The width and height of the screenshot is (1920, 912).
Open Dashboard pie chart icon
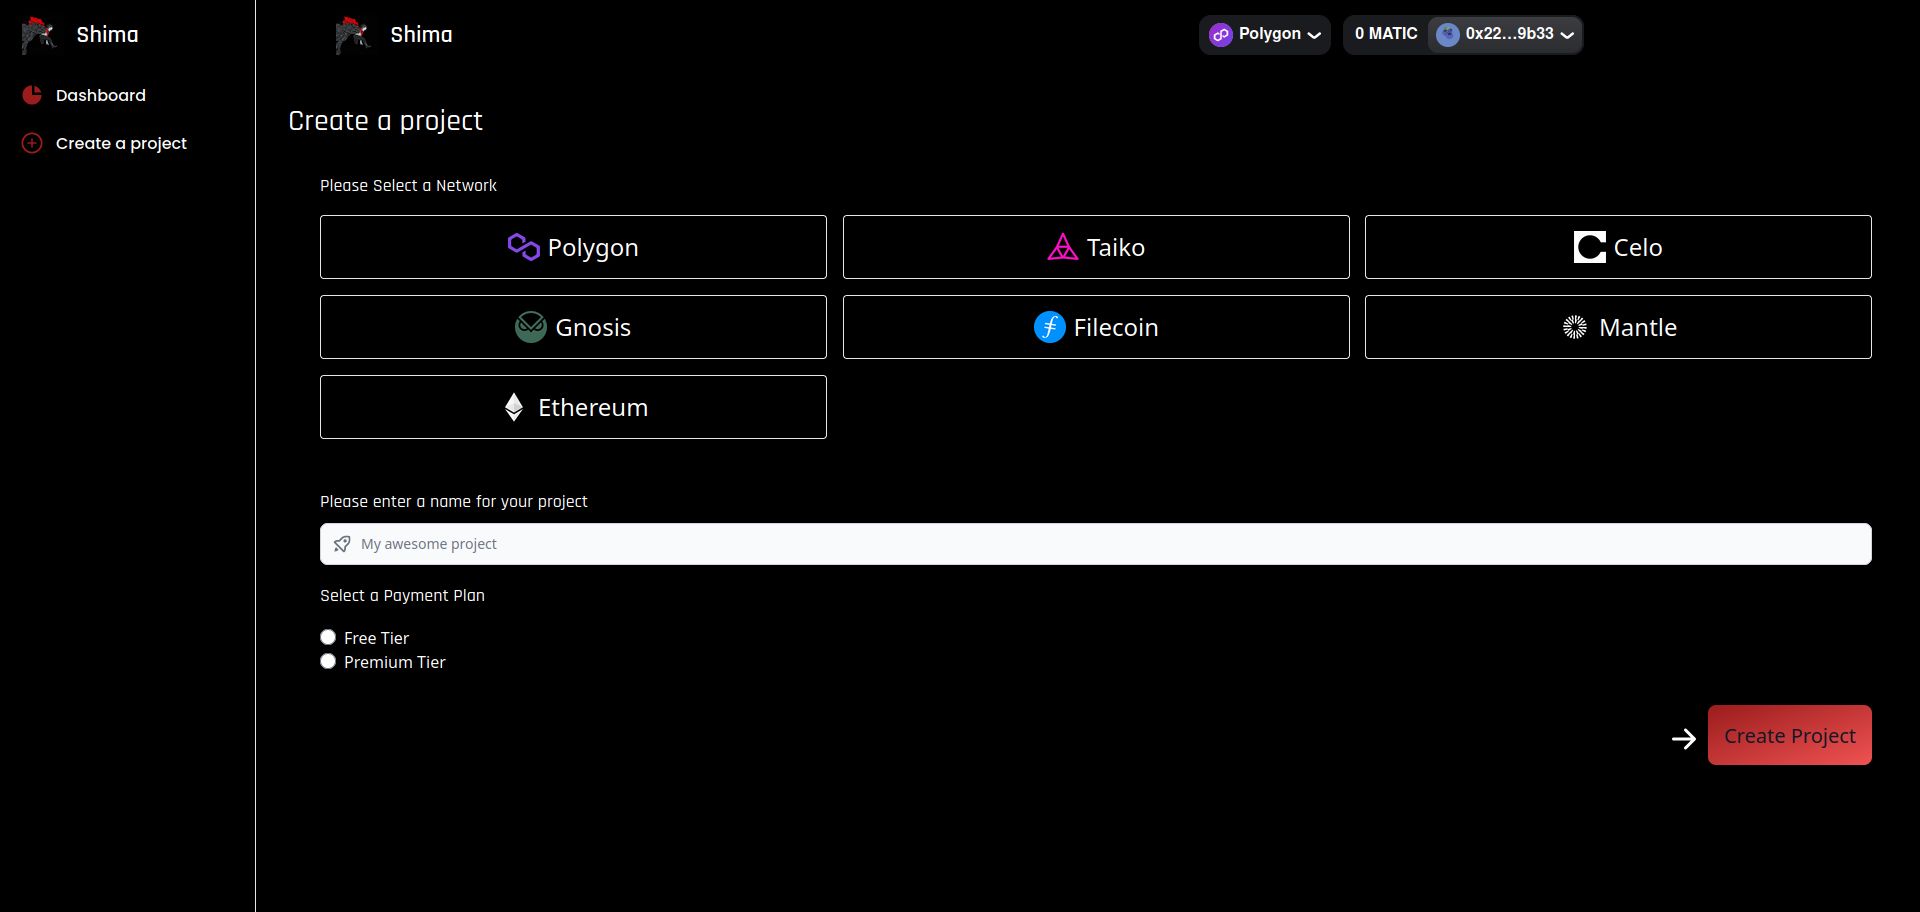point(32,95)
